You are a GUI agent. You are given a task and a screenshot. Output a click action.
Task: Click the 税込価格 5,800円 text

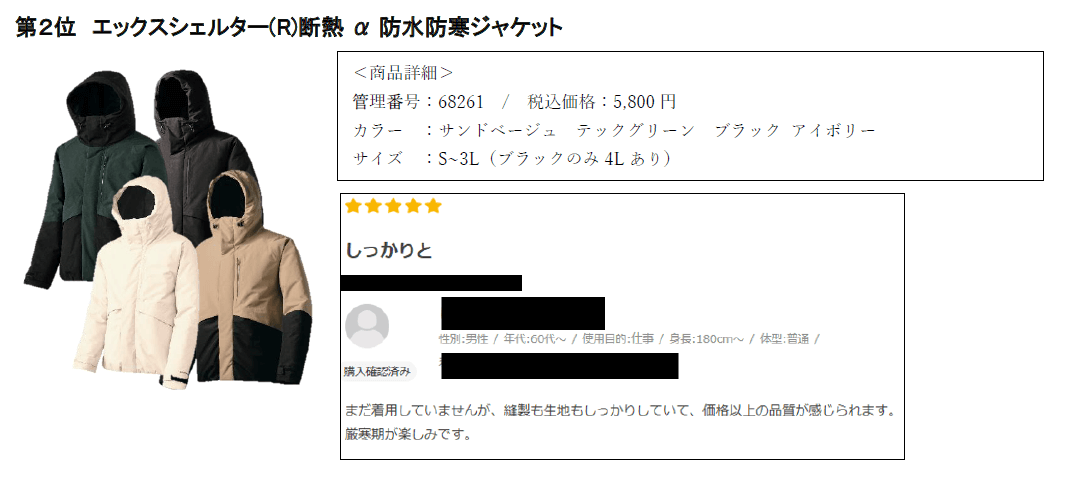(x=602, y=102)
